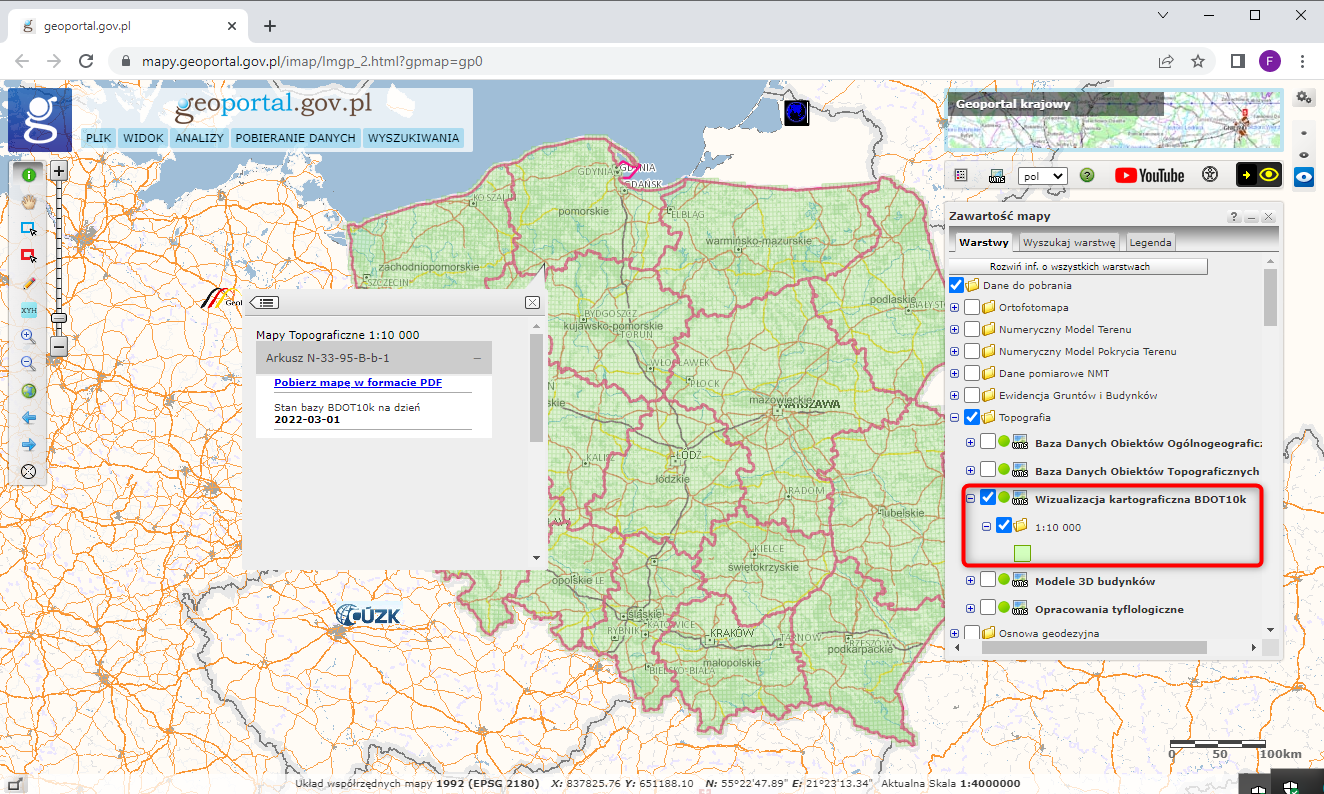
Task: Select the pencil drawing tool
Action: [29, 283]
